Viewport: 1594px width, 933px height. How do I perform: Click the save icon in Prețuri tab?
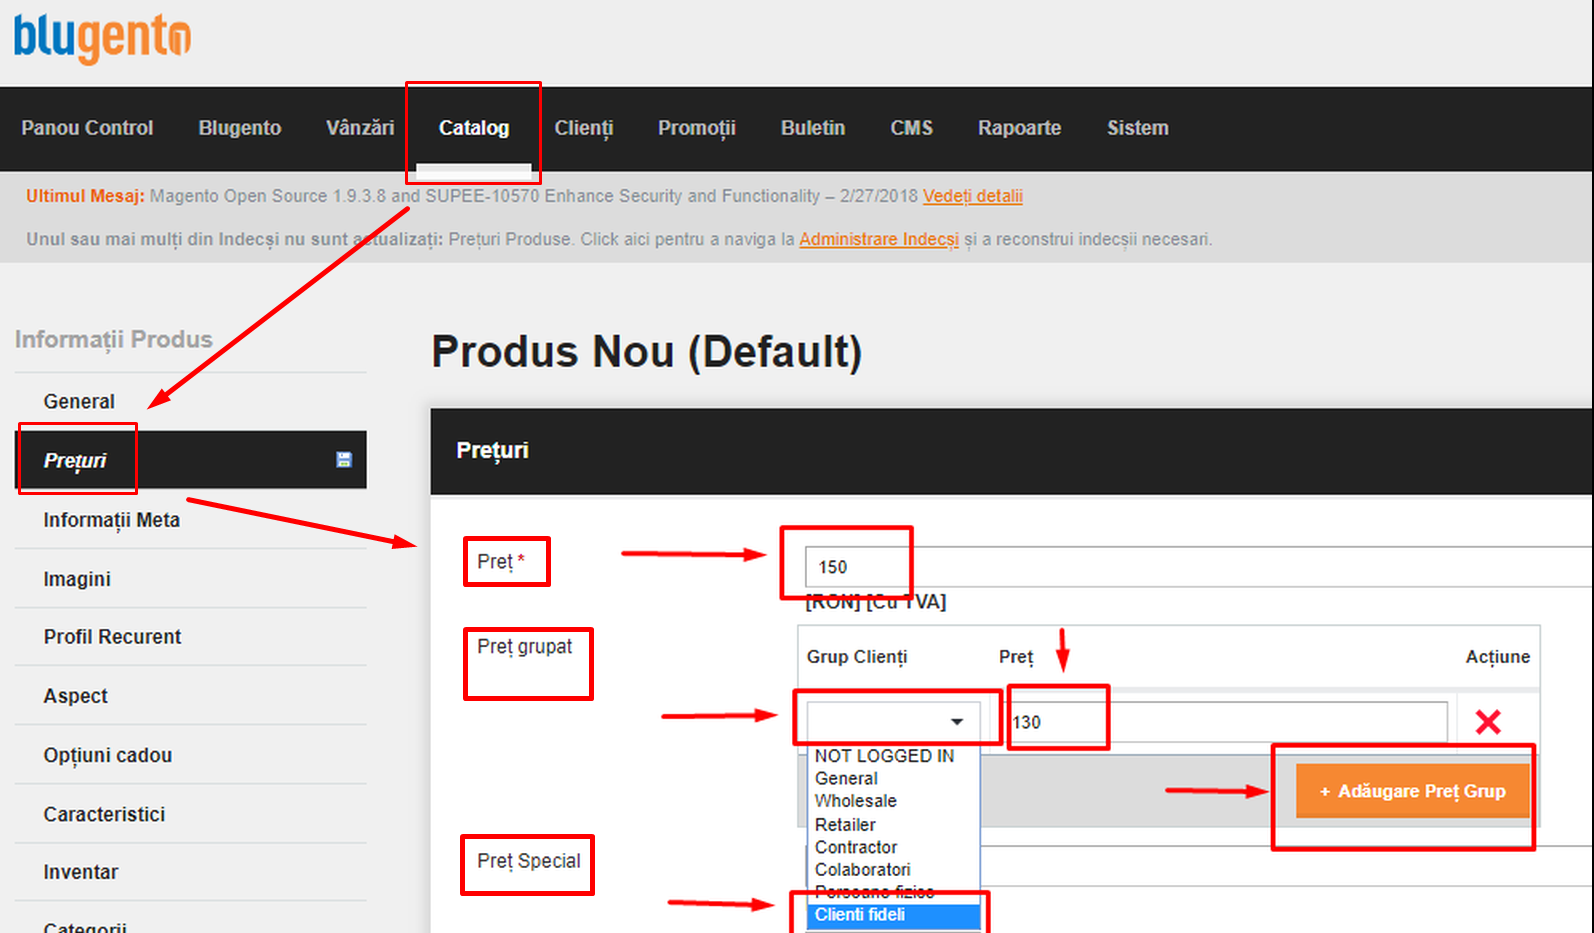(344, 460)
